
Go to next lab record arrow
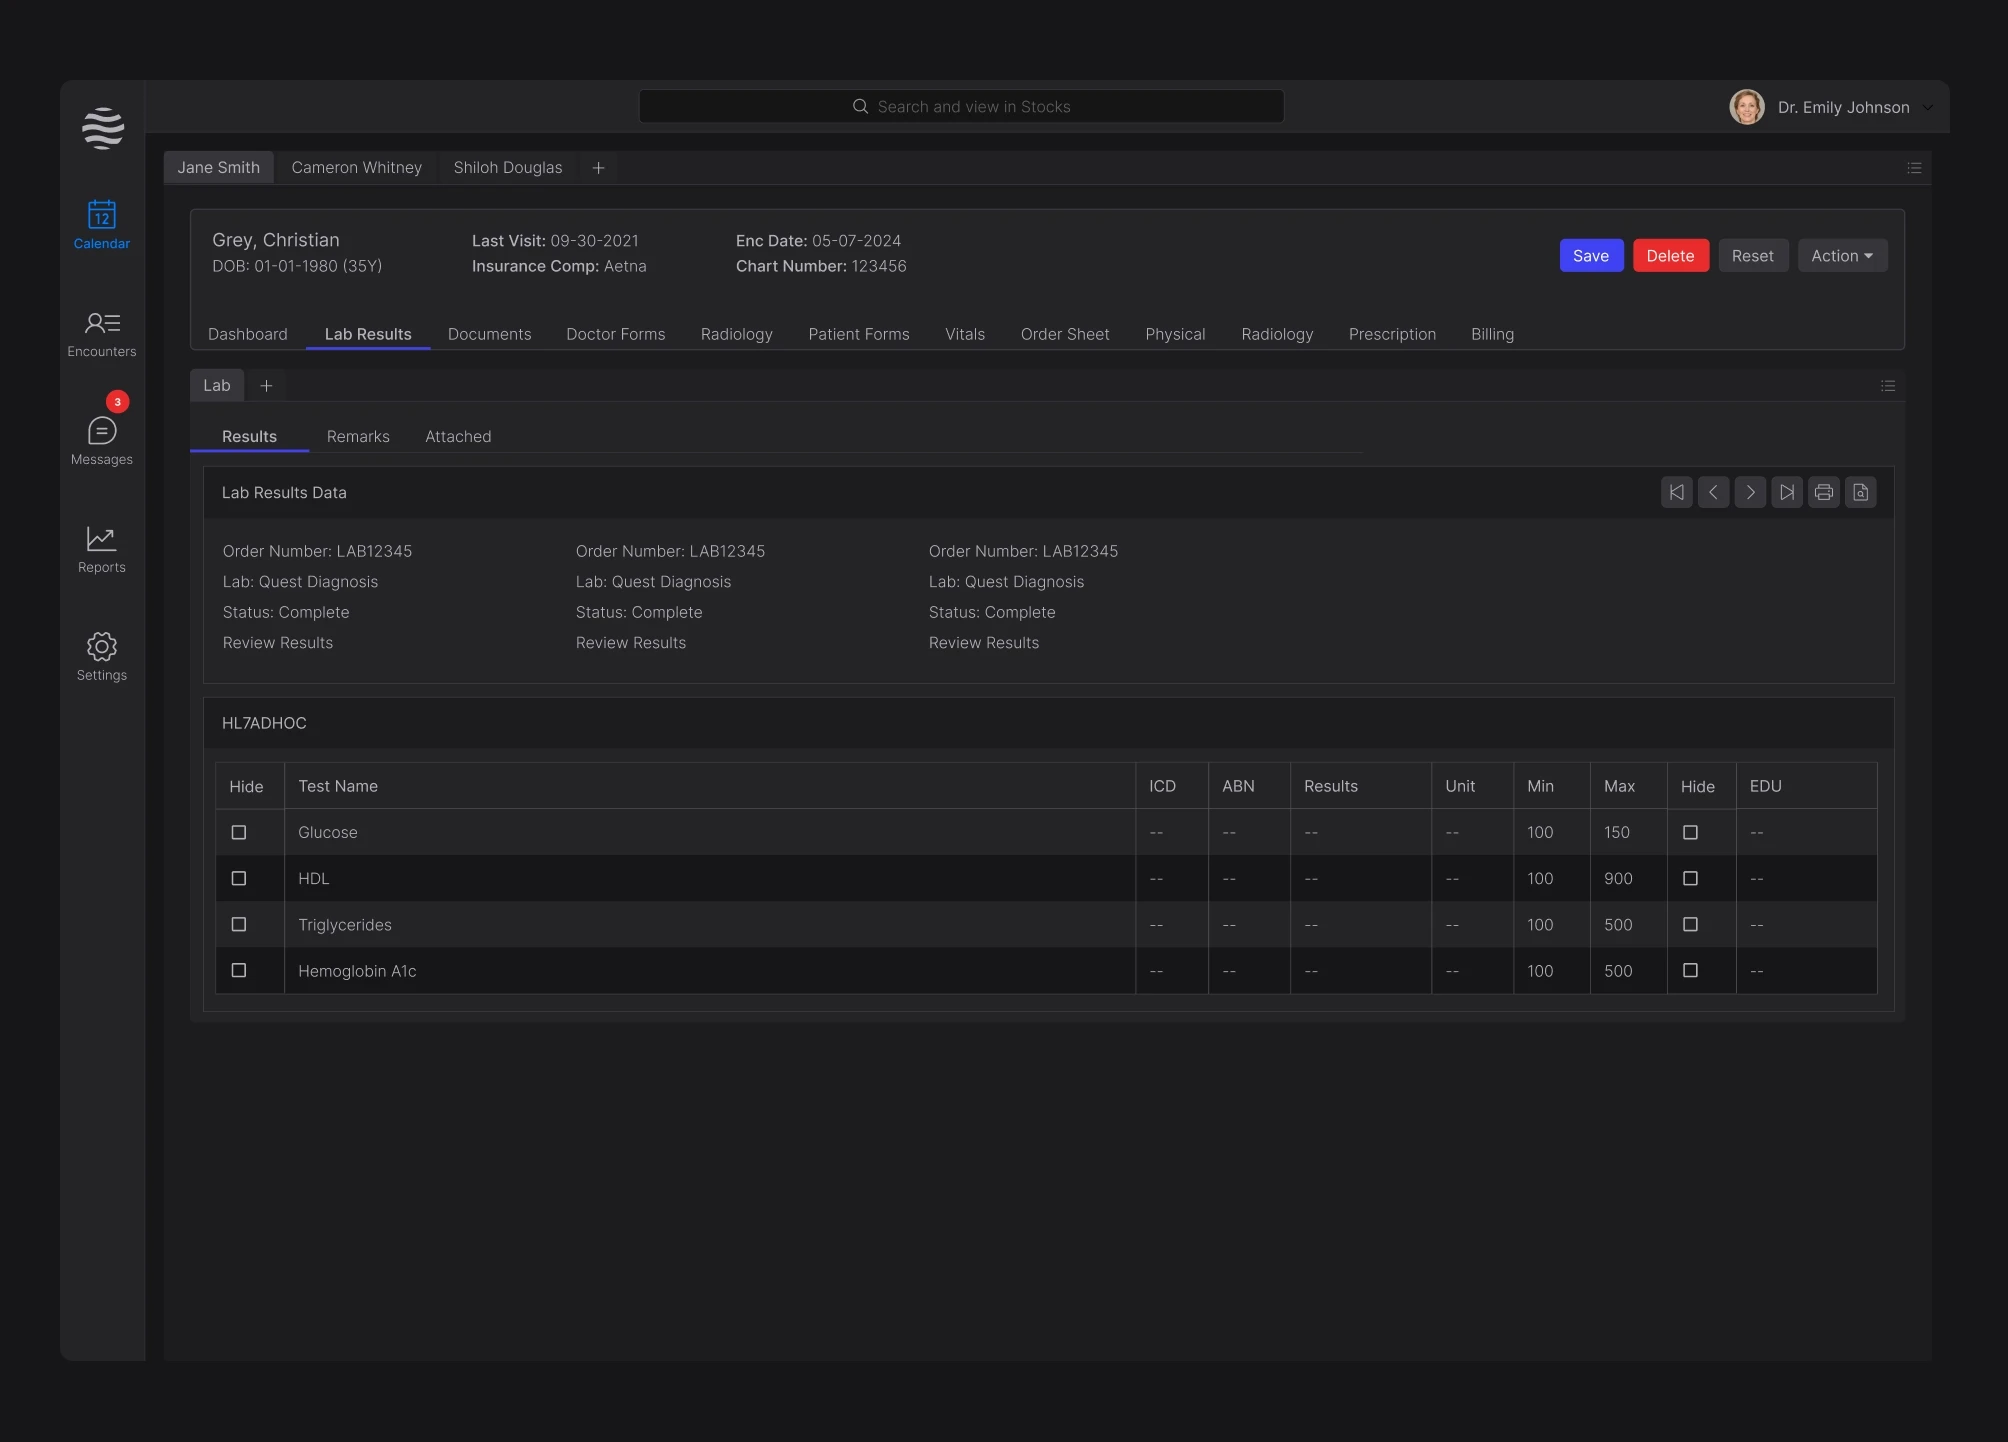pos(1750,492)
